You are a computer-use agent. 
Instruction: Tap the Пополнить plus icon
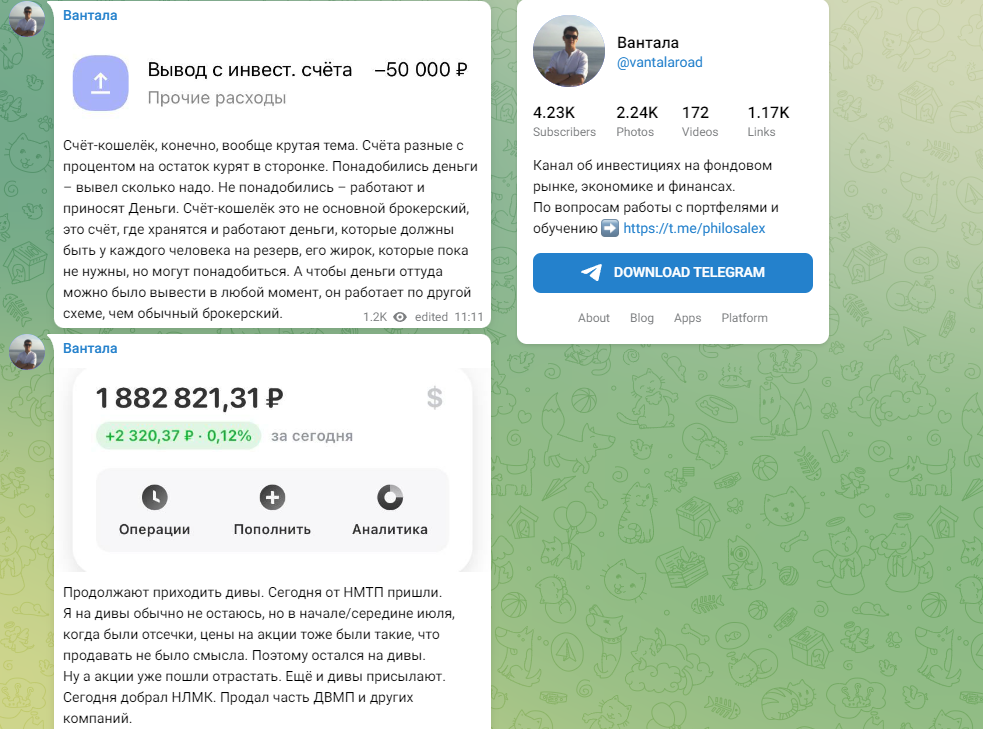pos(272,497)
